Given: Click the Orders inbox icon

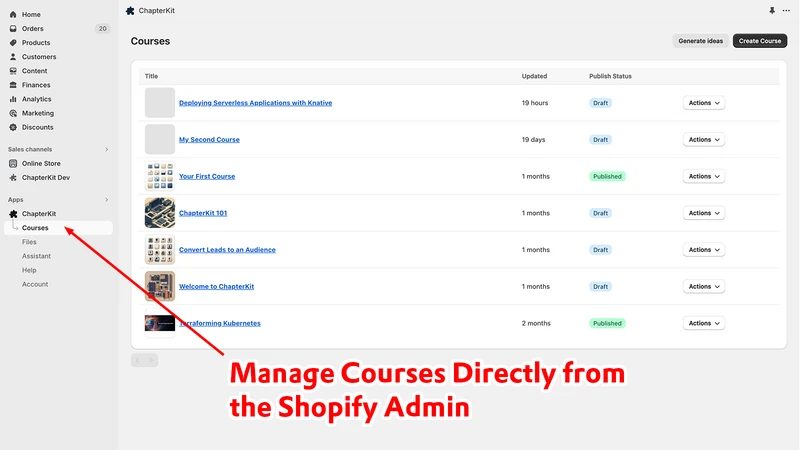Looking at the screenshot, I should 13,29.
